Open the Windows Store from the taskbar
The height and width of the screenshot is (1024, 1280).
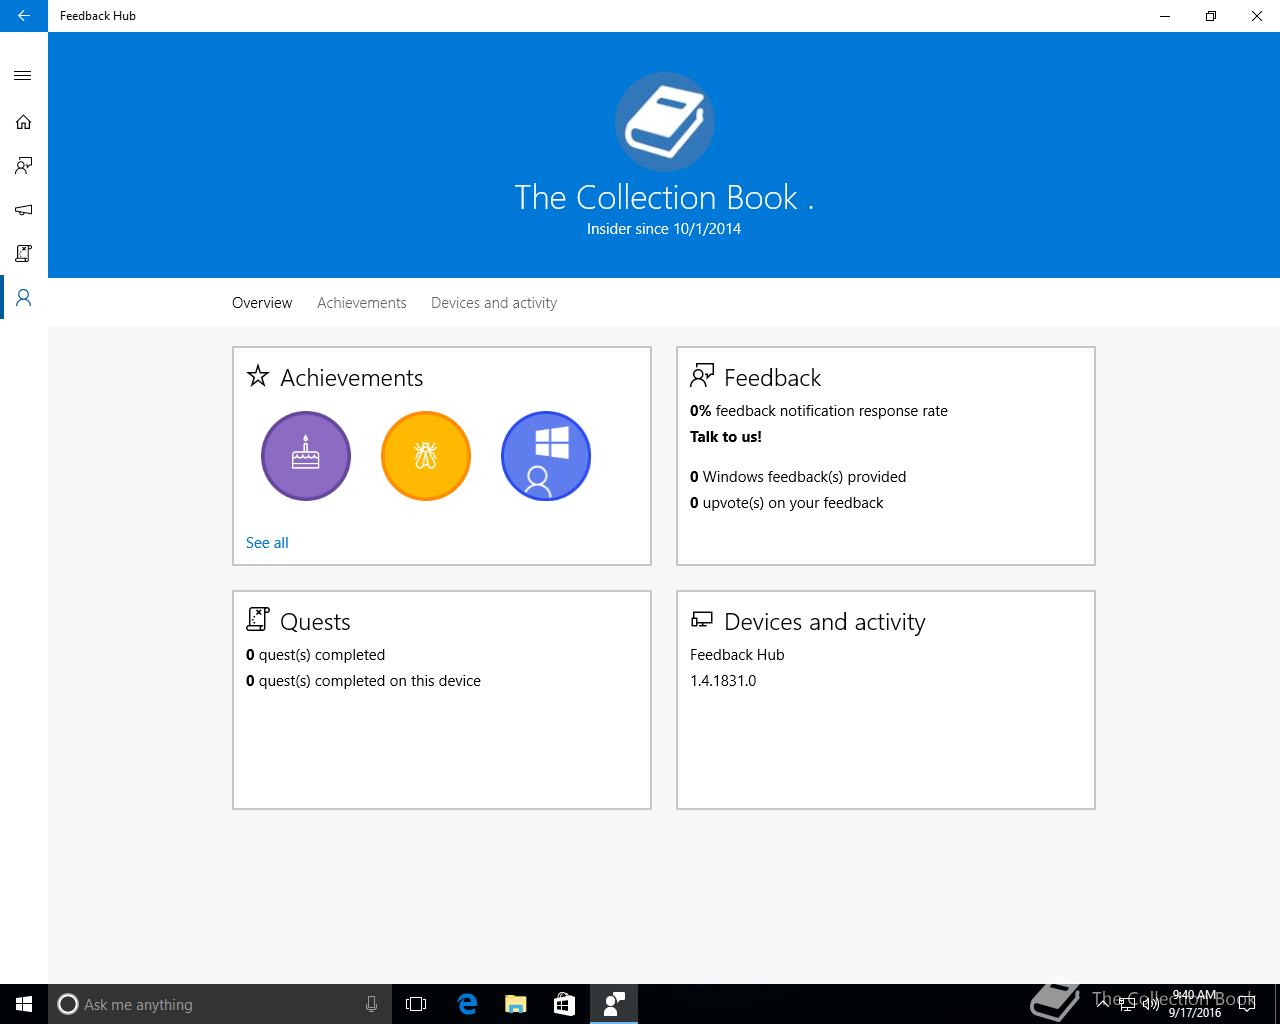tap(564, 1004)
